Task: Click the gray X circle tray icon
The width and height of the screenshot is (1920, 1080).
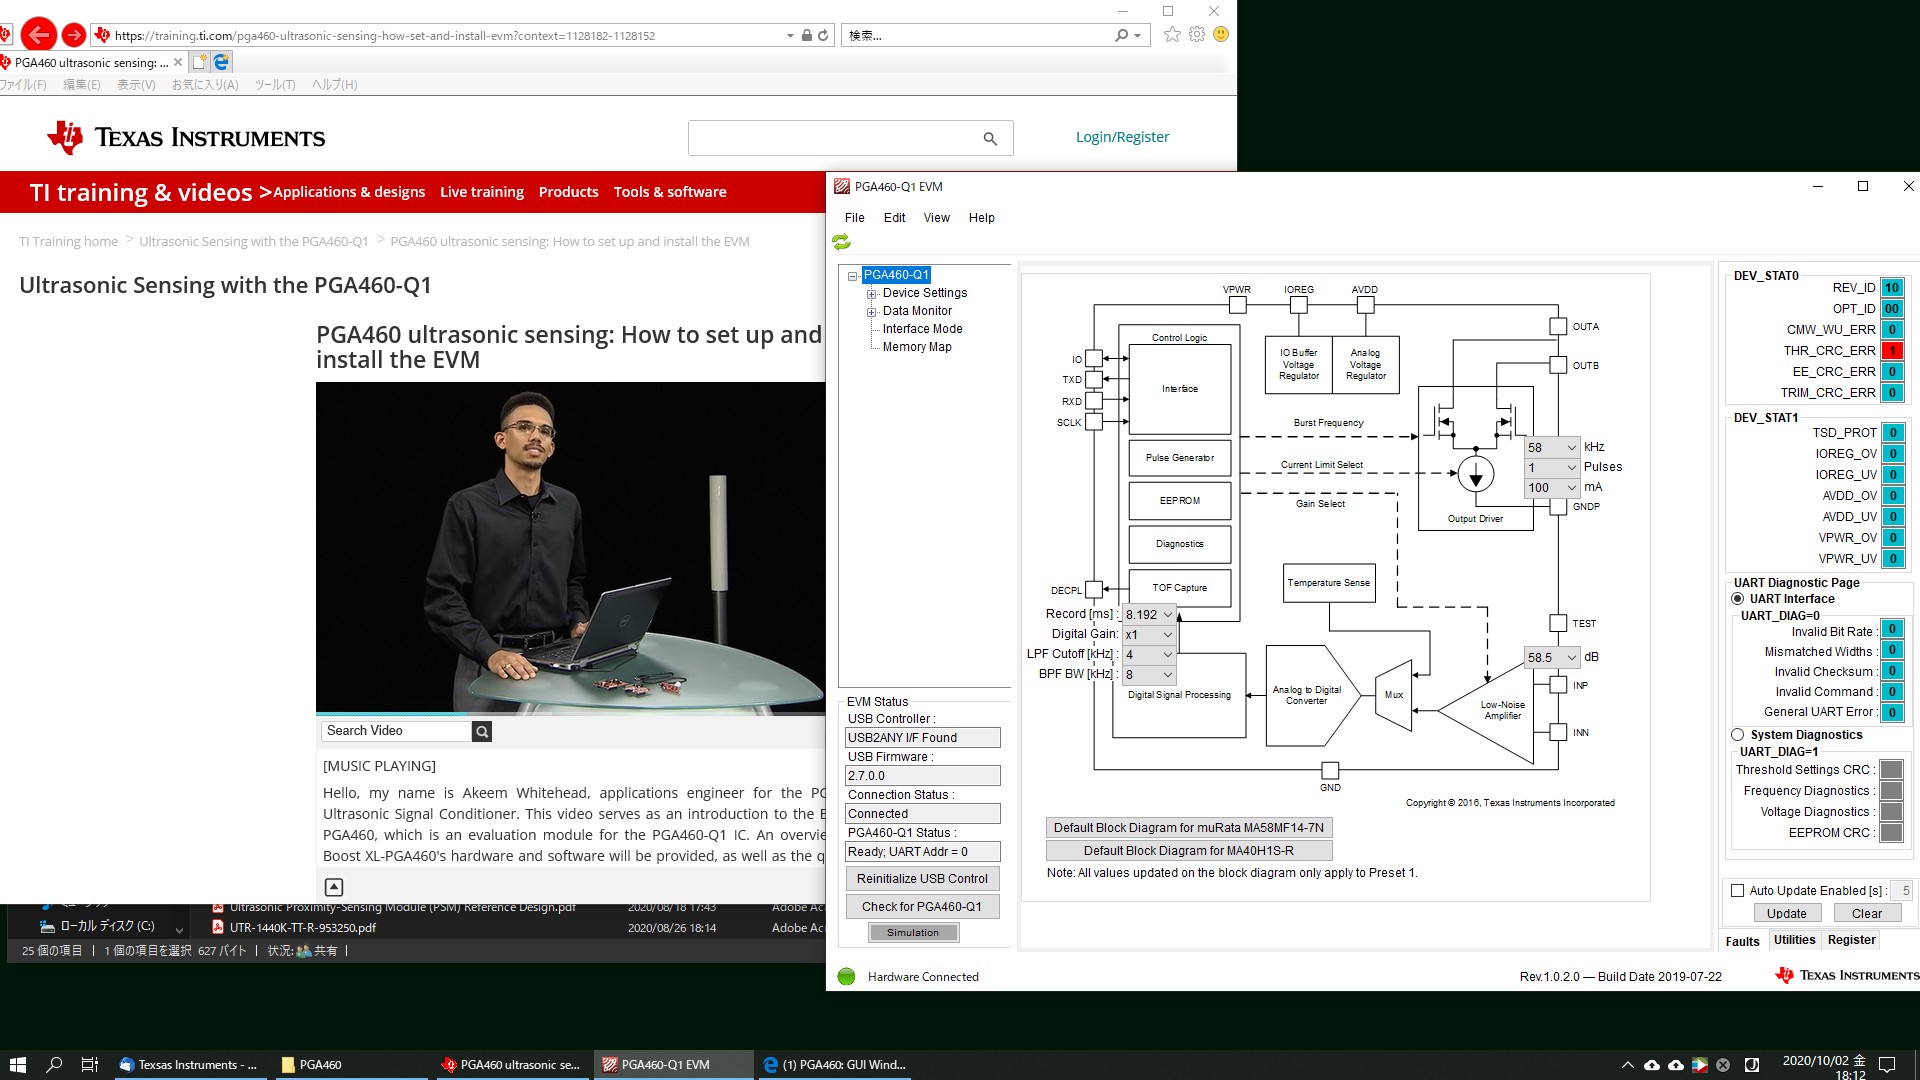Action: point(1723,1065)
